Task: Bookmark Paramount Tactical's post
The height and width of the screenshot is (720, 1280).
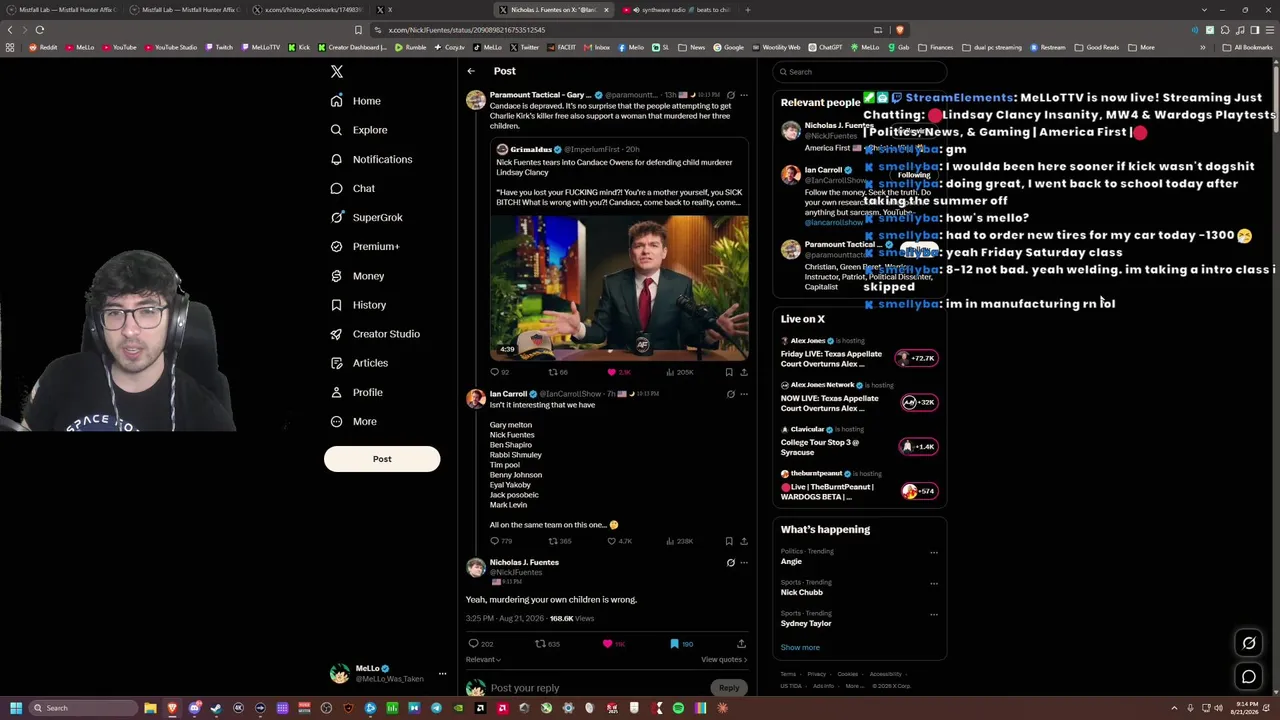Action: coord(729,372)
